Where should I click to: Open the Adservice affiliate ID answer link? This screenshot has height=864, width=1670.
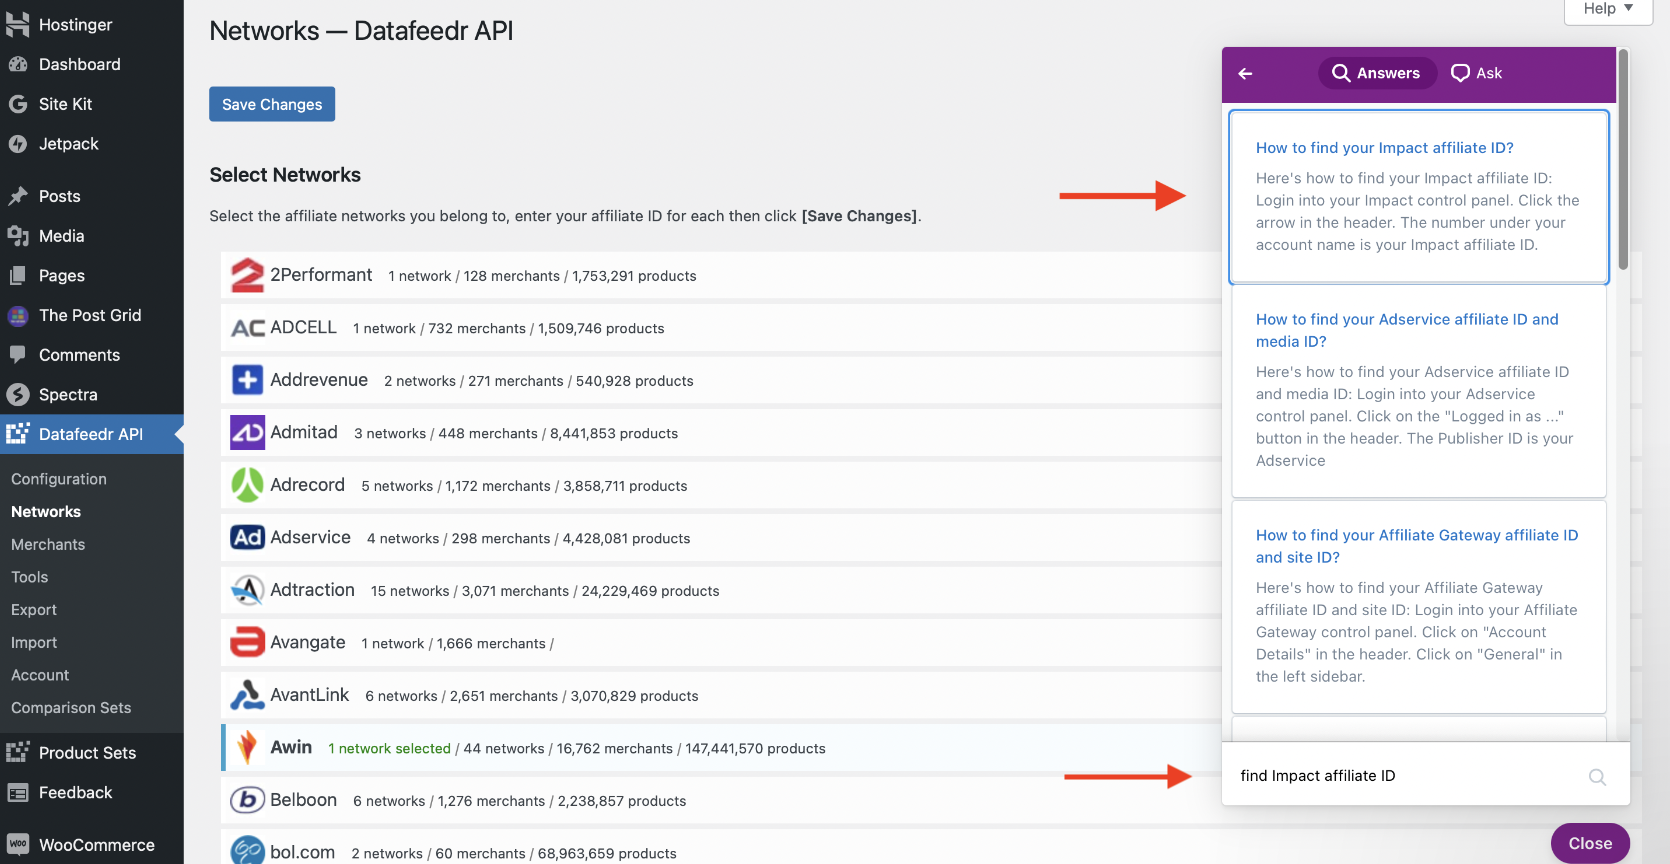(x=1407, y=330)
